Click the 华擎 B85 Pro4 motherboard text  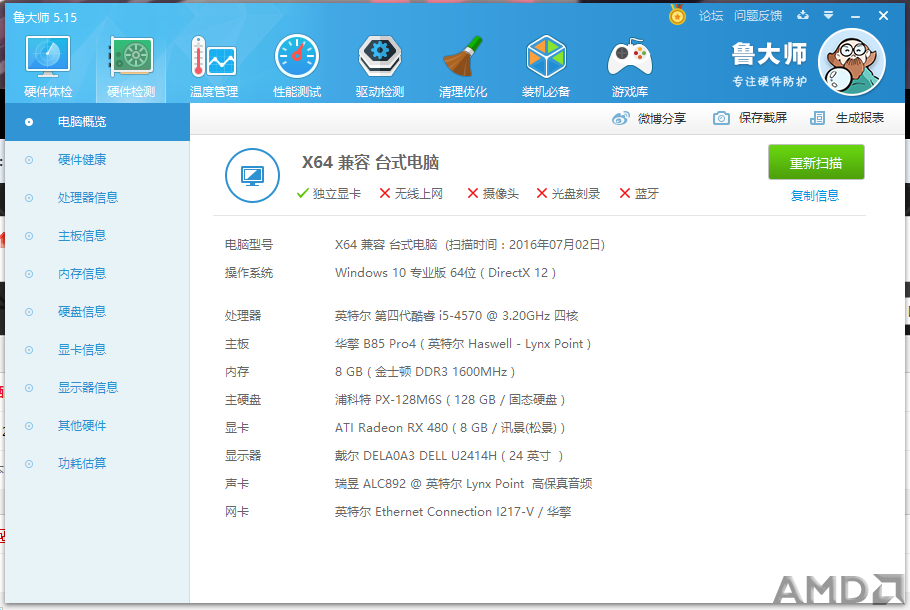[x=463, y=344]
